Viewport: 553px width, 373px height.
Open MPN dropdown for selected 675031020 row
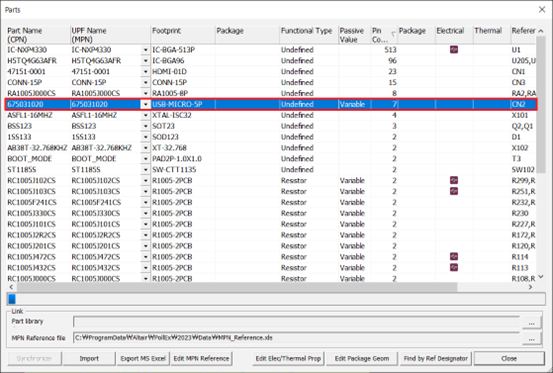point(145,104)
